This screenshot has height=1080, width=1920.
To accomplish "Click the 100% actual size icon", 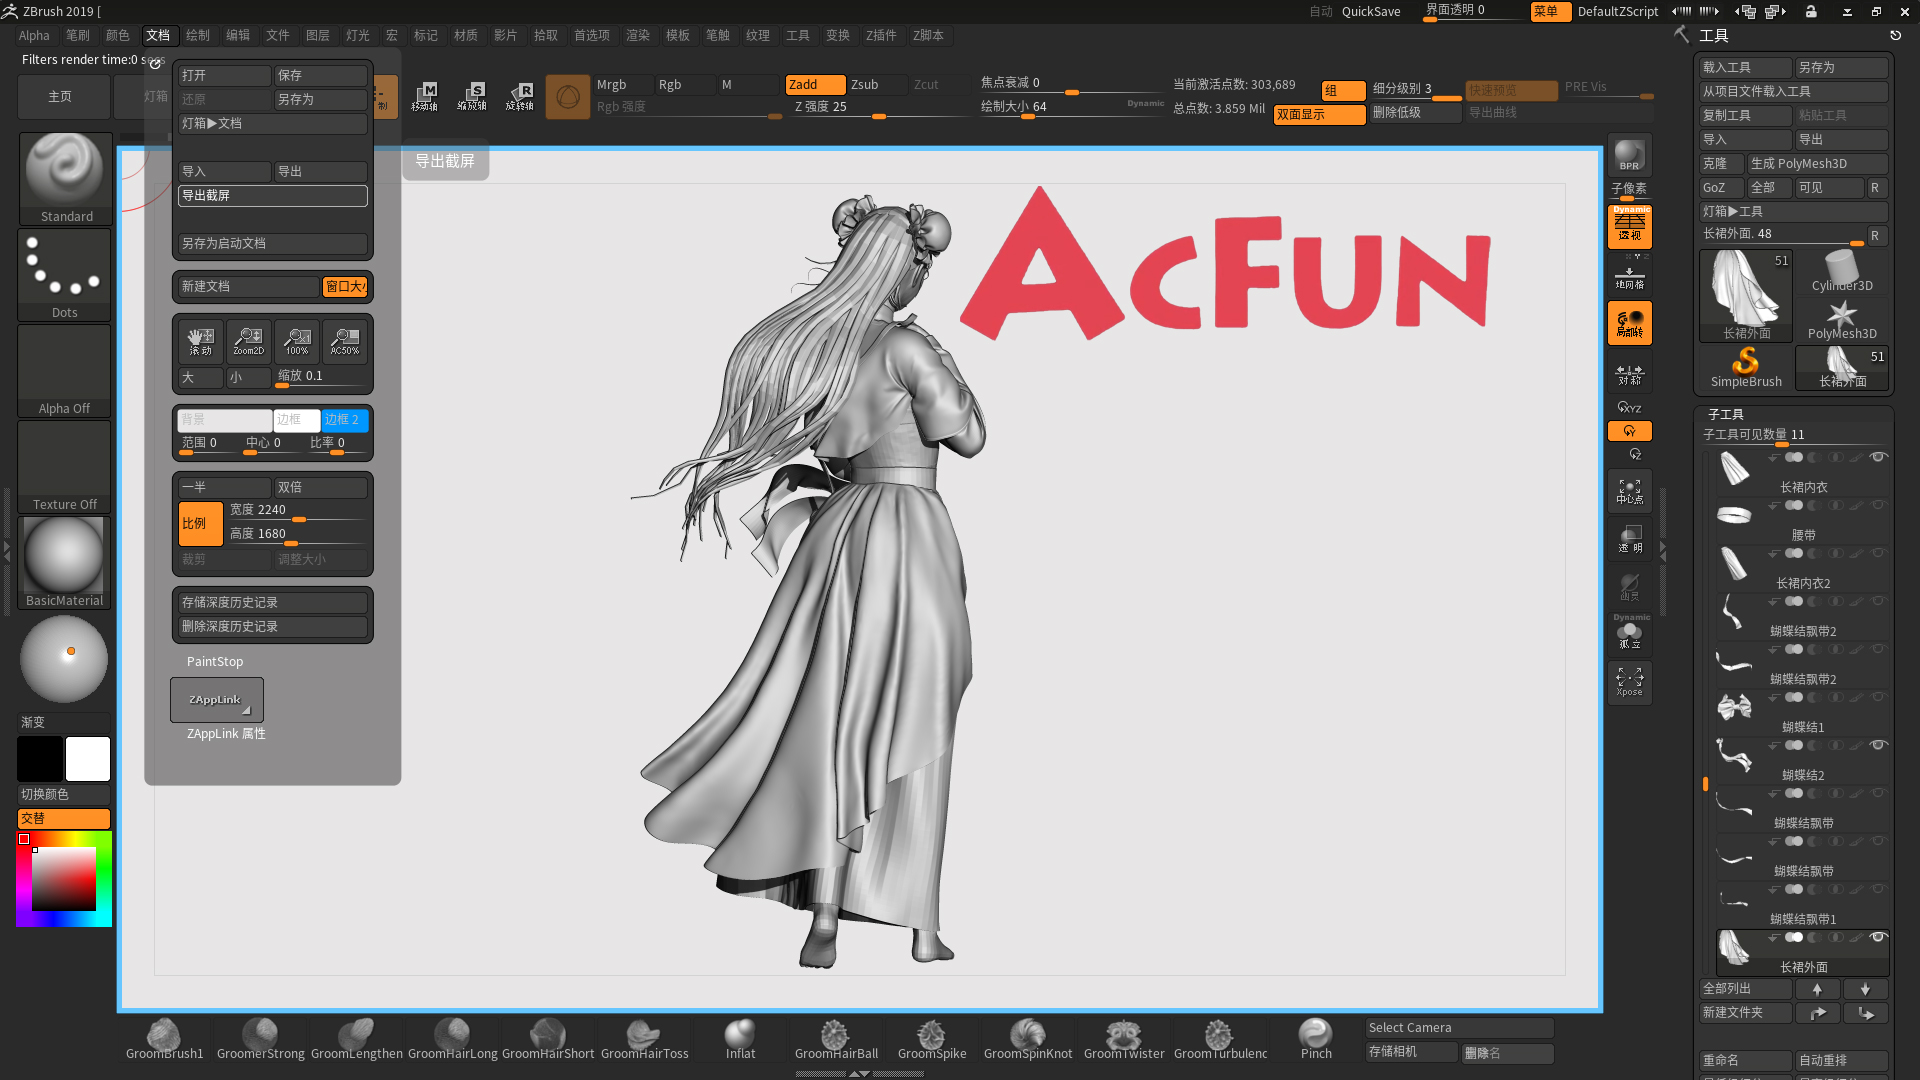I will (297, 341).
